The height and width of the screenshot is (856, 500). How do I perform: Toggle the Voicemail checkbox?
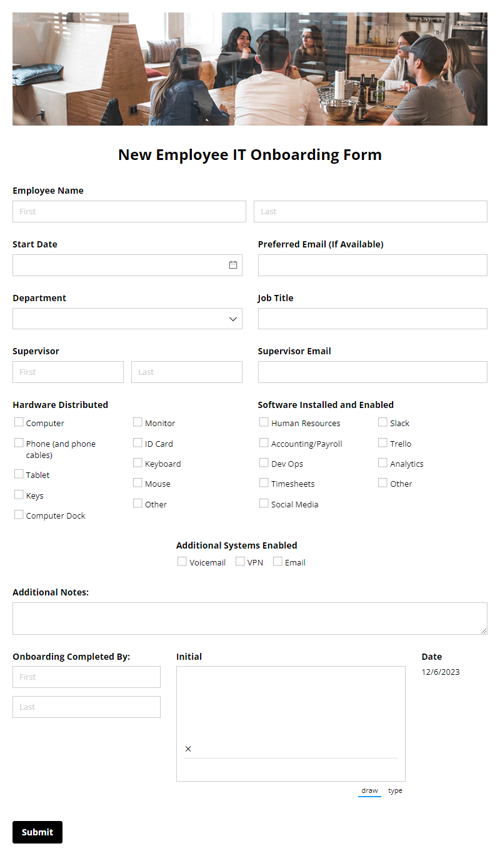(x=182, y=561)
